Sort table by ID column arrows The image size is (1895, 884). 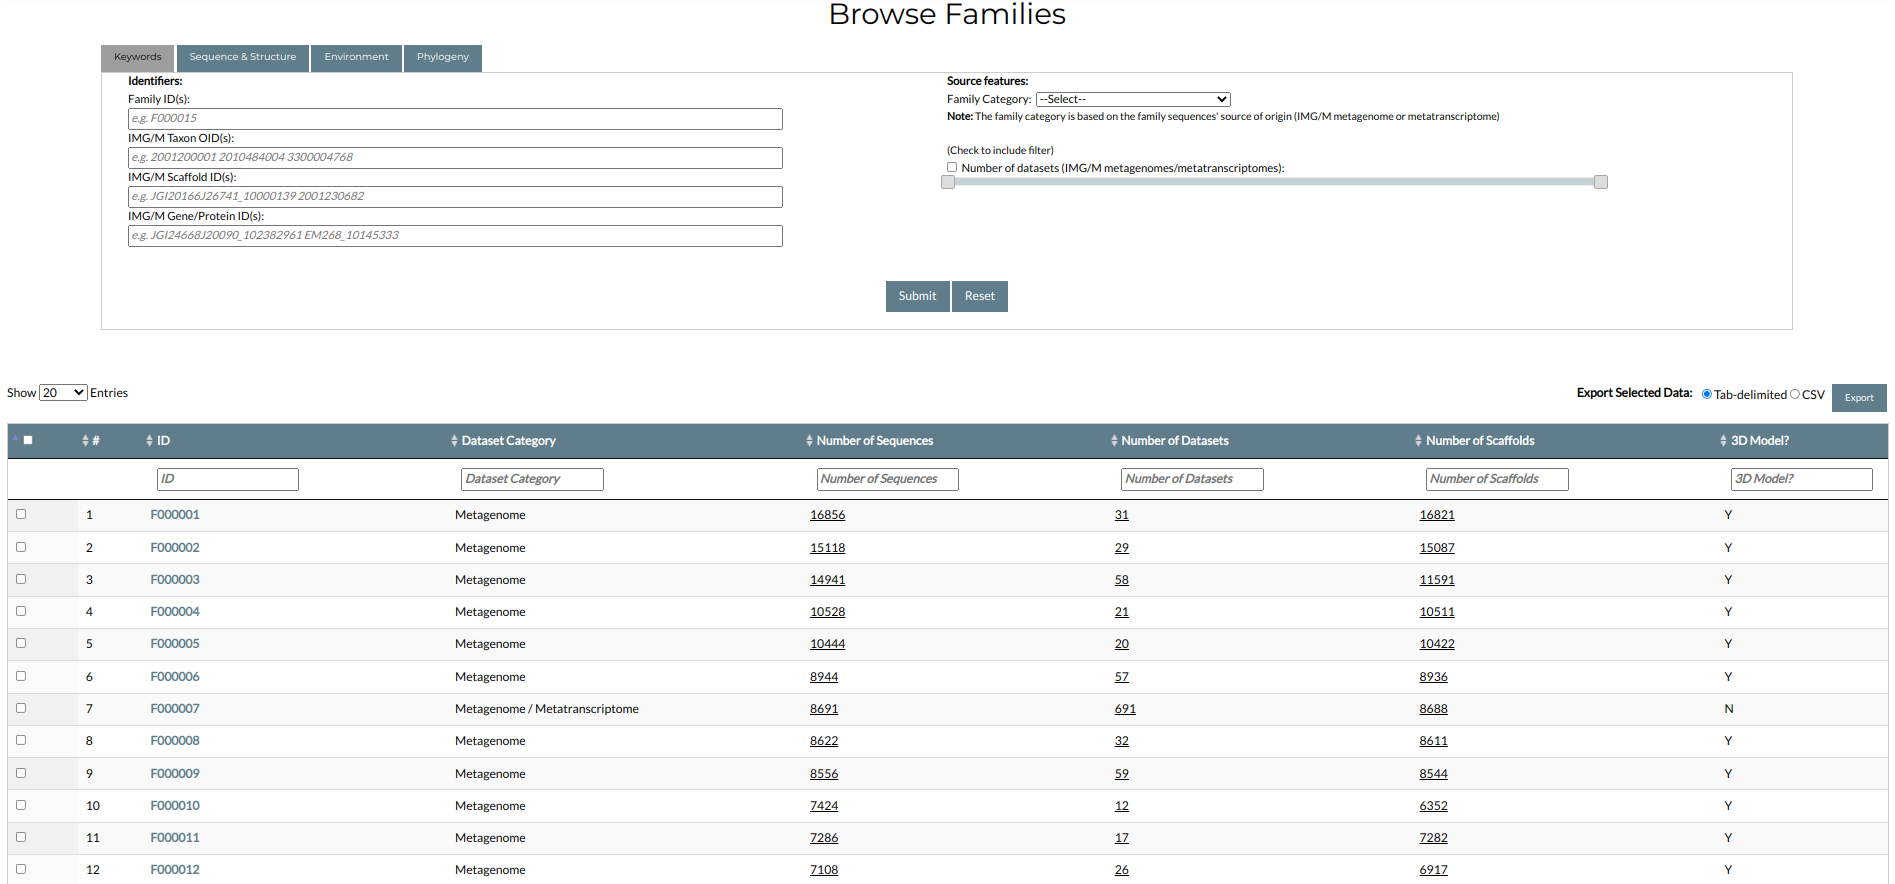[x=150, y=441]
